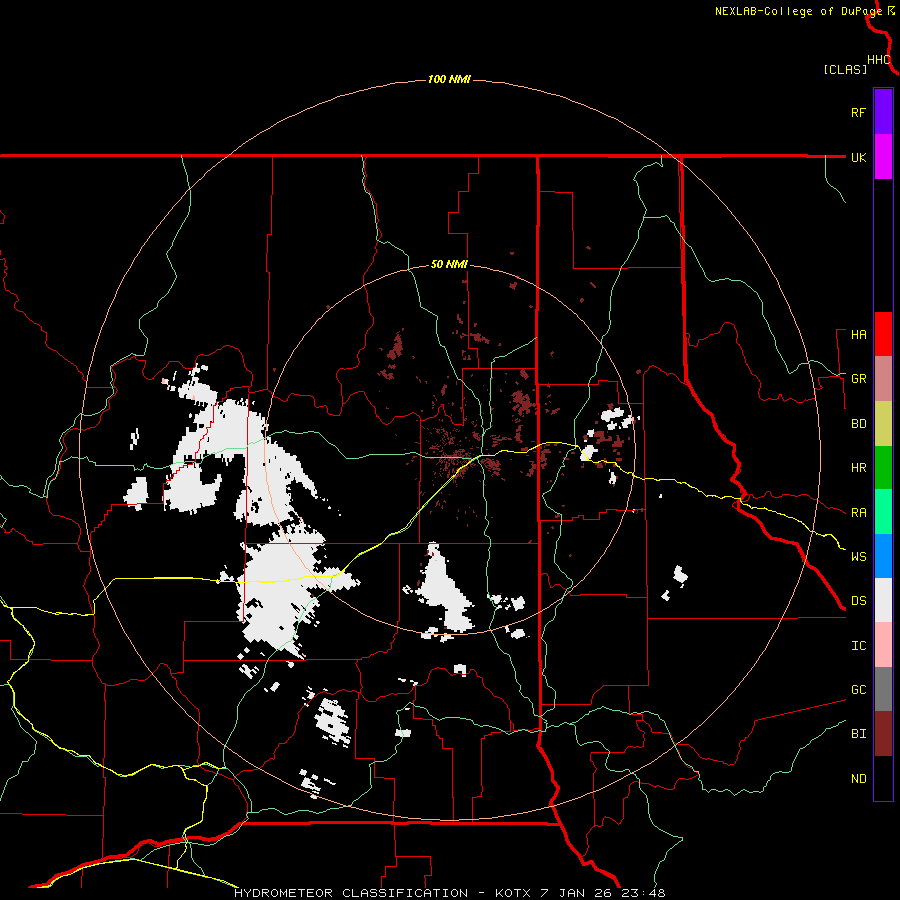Screen dimensions: 900x900
Task: Click the ND legend label
Action: tap(859, 779)
